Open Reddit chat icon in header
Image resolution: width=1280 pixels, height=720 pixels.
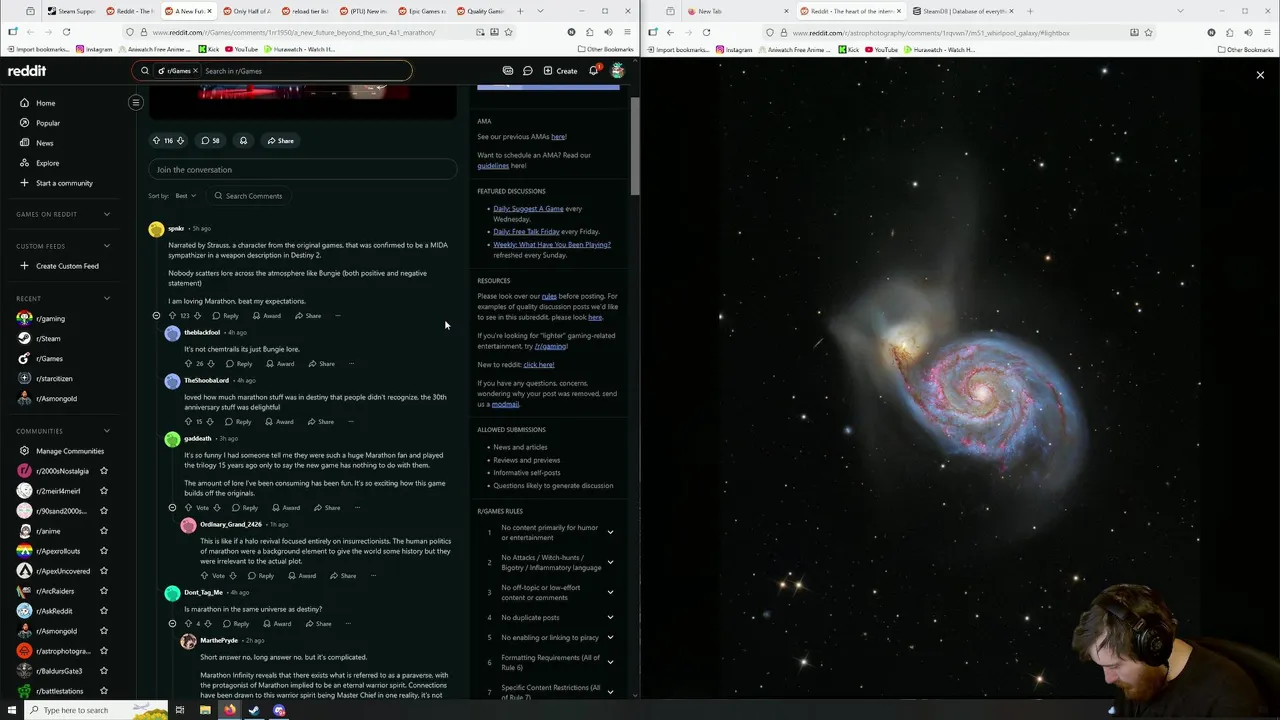pos(527,71)
